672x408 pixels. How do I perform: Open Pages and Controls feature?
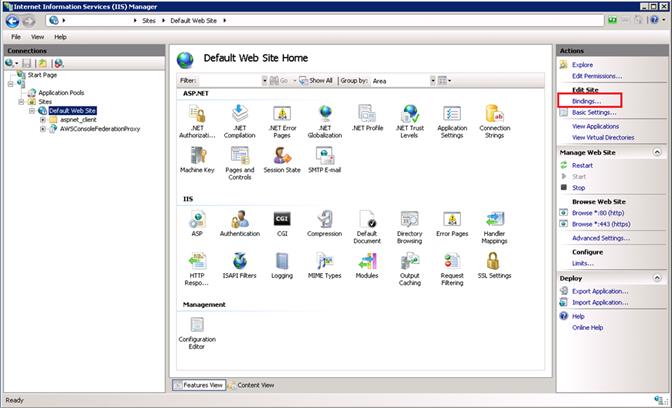240,163
